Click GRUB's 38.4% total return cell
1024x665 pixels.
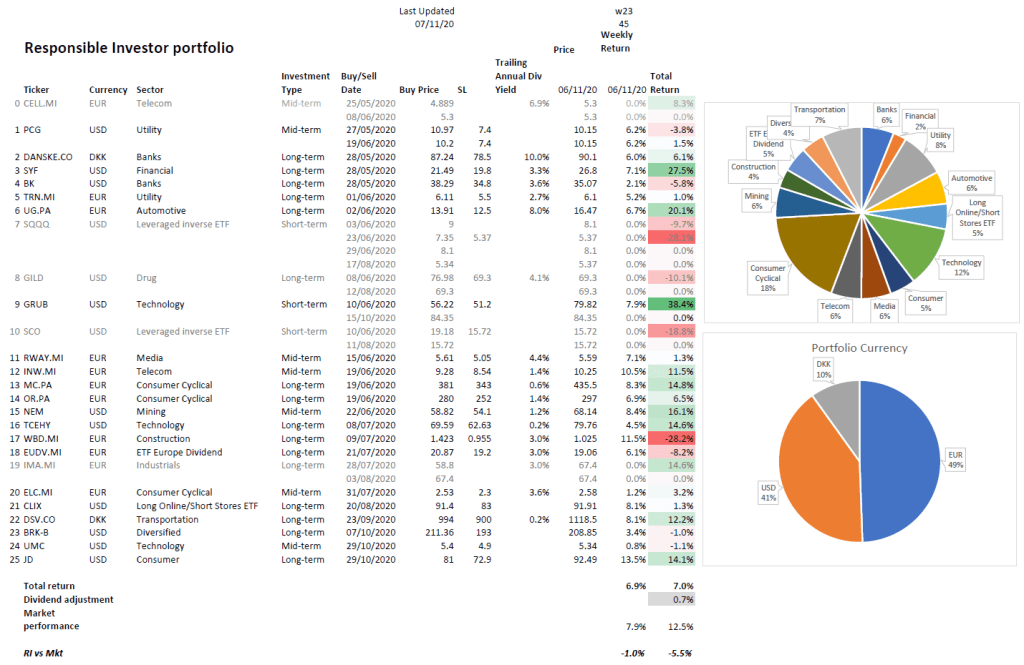point(671,304)
